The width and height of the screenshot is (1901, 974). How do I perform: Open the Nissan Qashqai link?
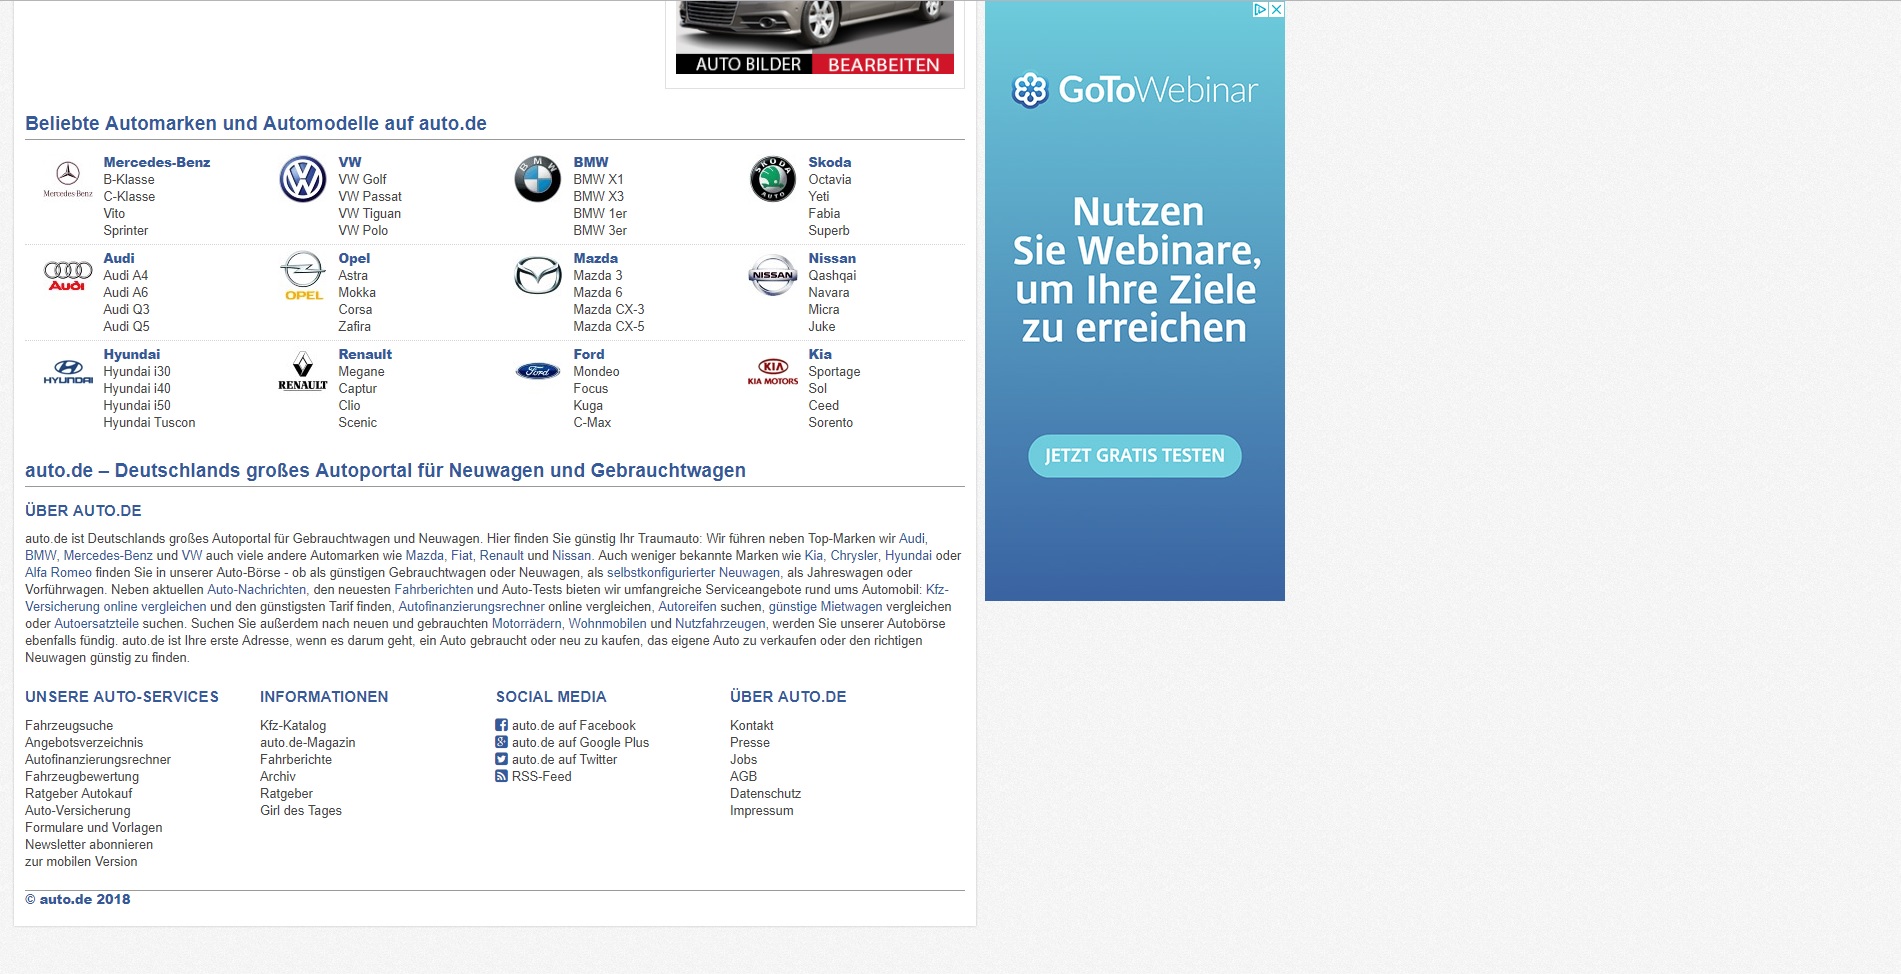click(832, 275)
